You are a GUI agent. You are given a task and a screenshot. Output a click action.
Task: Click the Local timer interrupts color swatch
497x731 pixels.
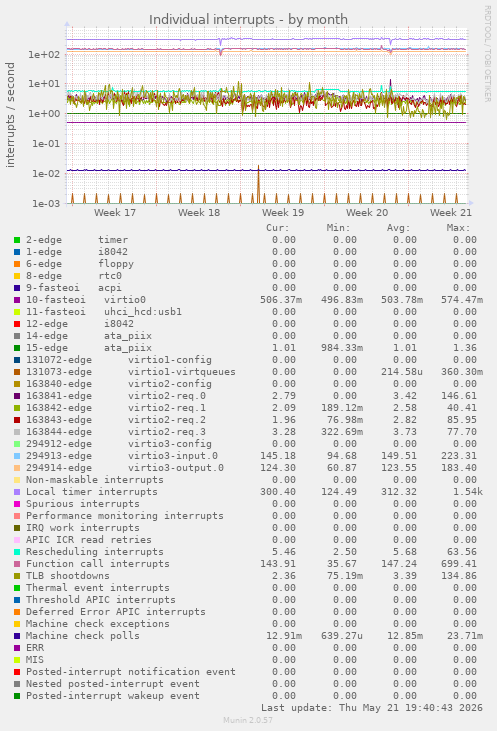tap(17, 492)
